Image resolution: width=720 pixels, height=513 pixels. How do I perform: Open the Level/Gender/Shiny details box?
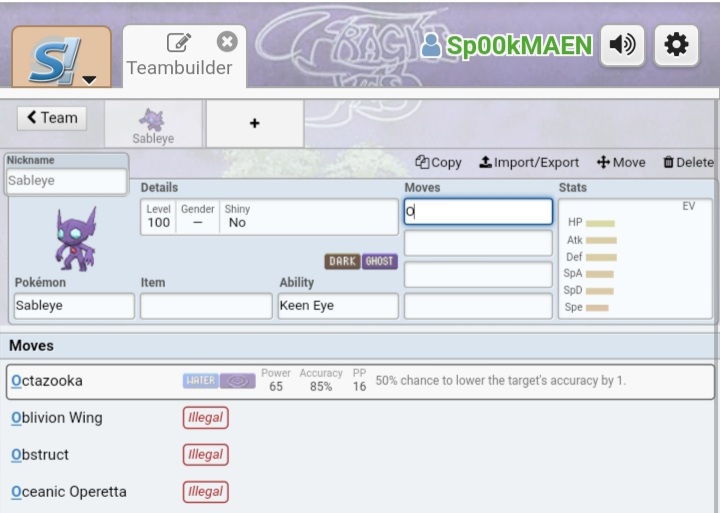[269, 217]
